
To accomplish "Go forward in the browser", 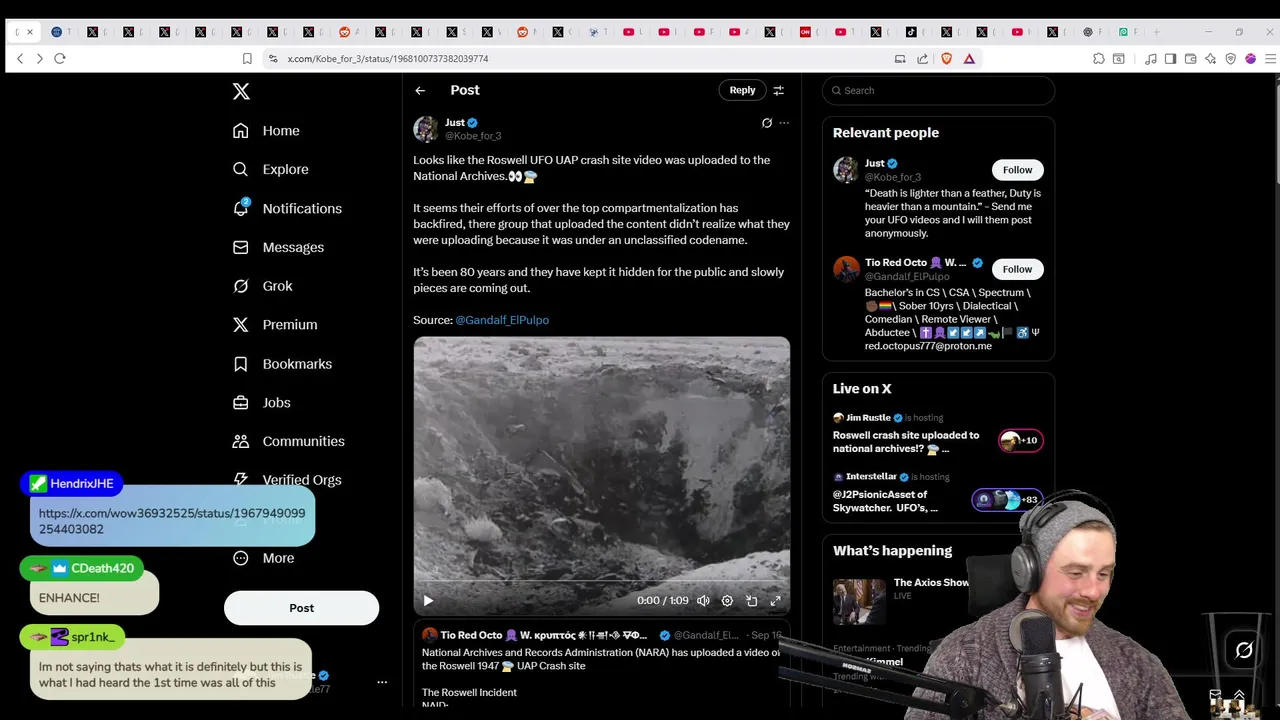I will 40,59.
